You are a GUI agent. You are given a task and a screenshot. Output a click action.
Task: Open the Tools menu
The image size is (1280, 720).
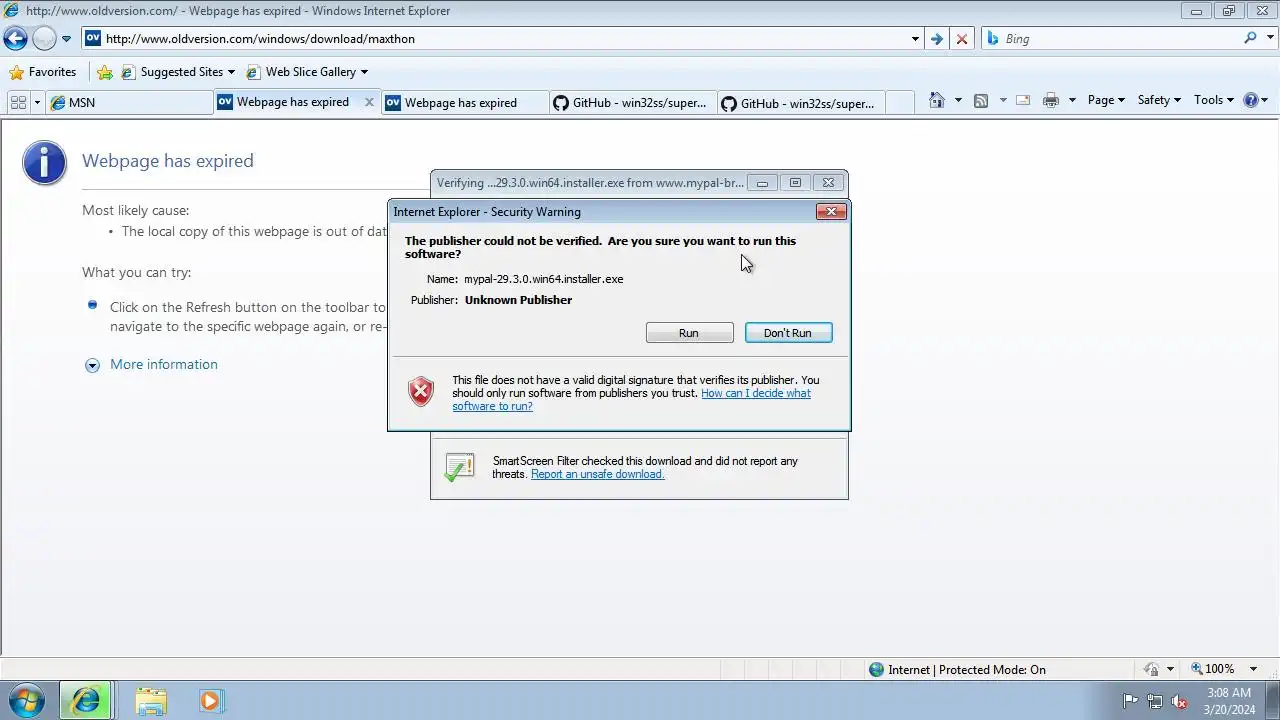pos(1214,100)
